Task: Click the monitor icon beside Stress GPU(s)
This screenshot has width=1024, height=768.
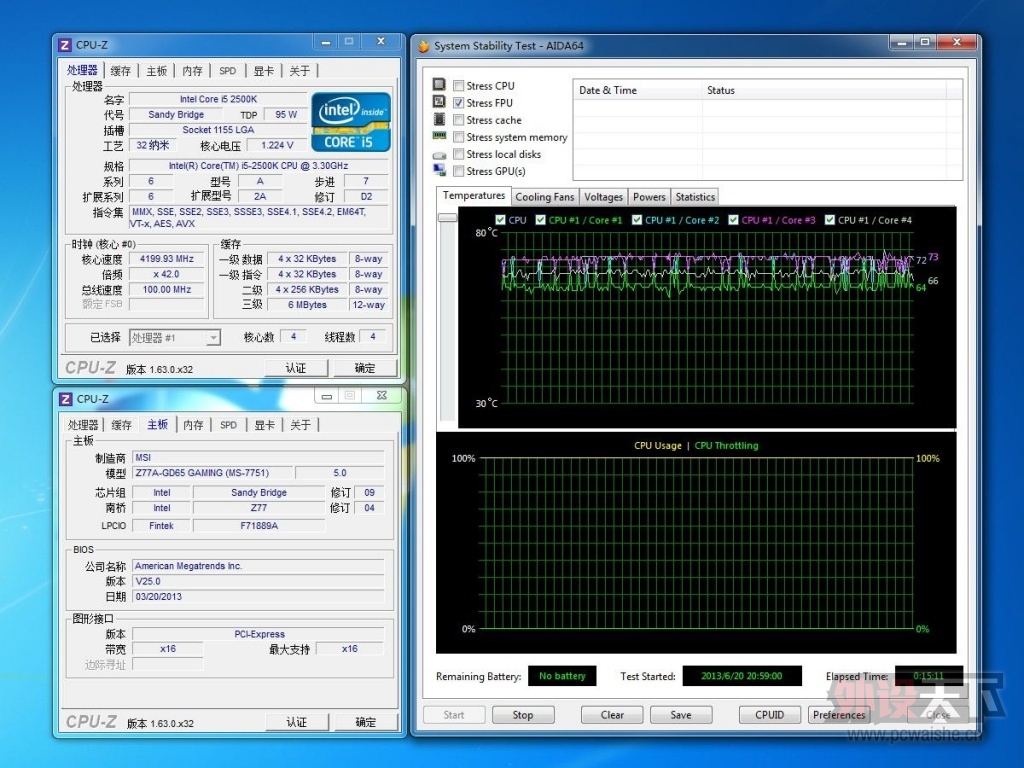Action: click(440, 170)
